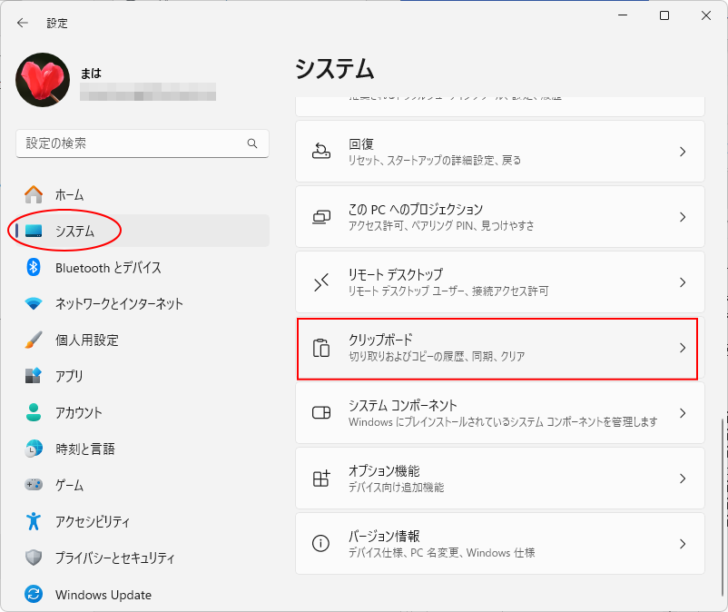Click the まは user name
Screen dimensions: 728x612
click(x=91, y=73)
